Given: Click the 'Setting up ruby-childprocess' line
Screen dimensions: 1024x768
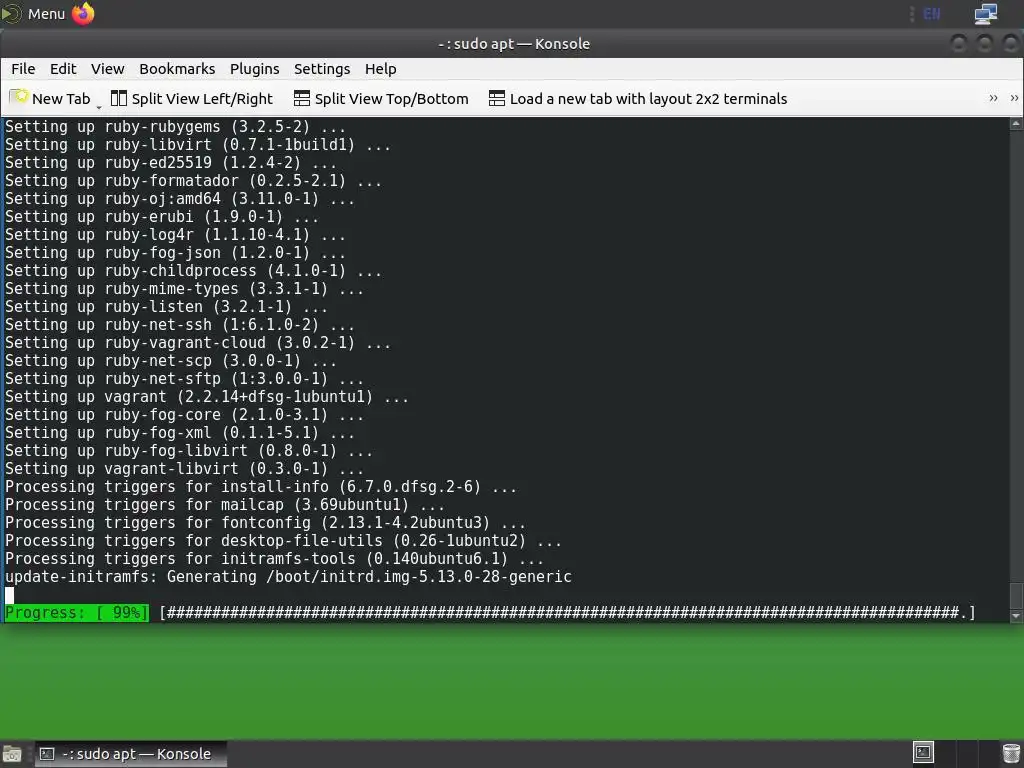Looking at the screenshot, I should [x=193, y=270].
